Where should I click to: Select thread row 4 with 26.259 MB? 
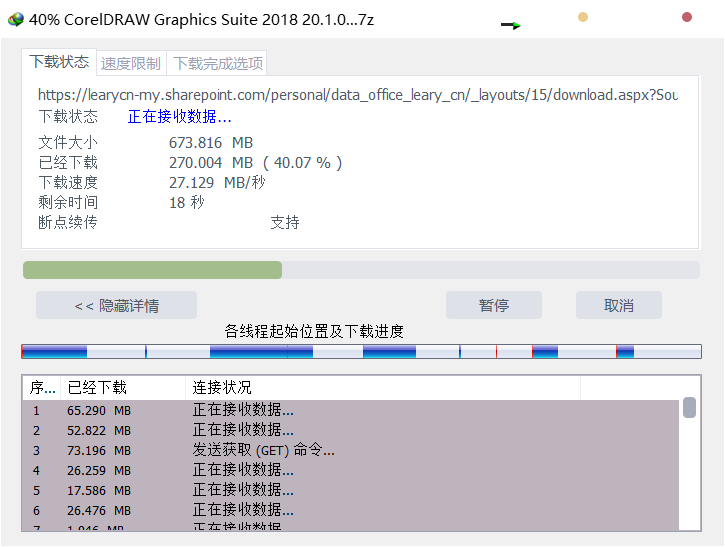click(x=350, y=470)
